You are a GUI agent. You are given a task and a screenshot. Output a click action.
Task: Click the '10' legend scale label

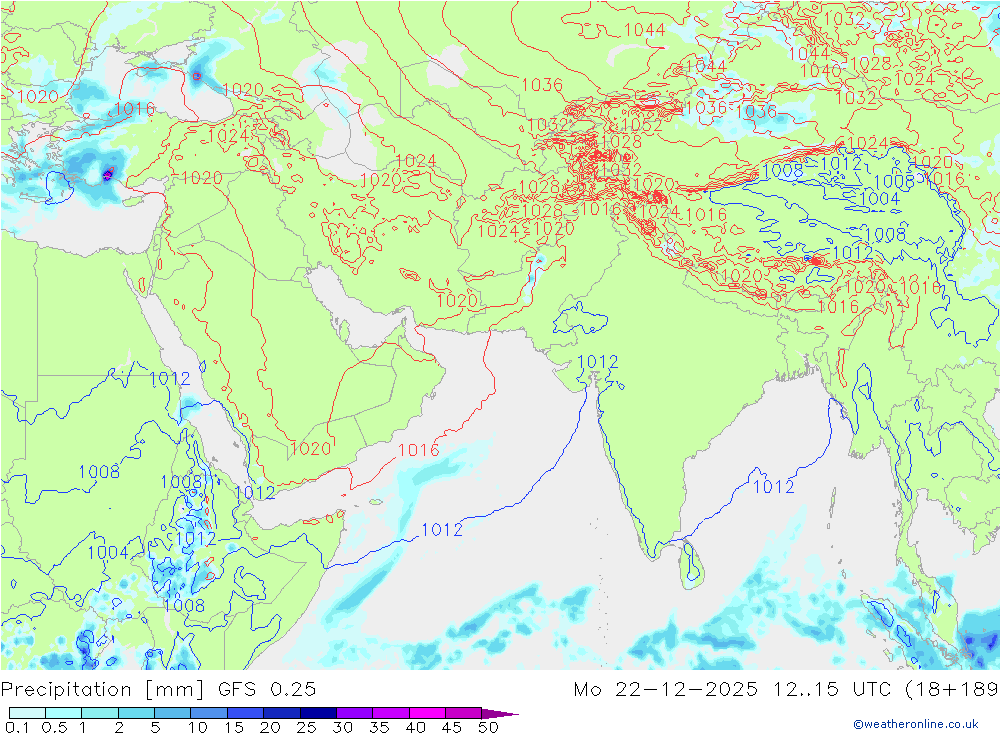click(198, 727)
